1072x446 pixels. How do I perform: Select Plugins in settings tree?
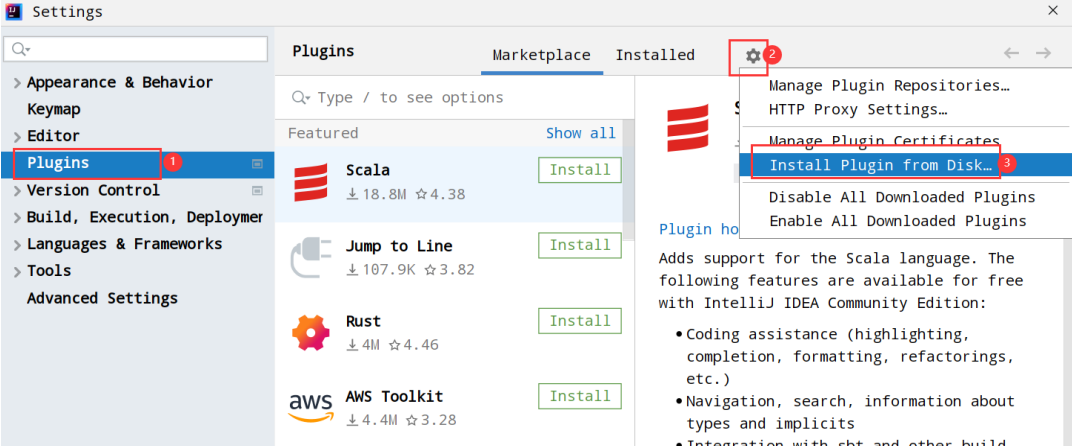137,163
